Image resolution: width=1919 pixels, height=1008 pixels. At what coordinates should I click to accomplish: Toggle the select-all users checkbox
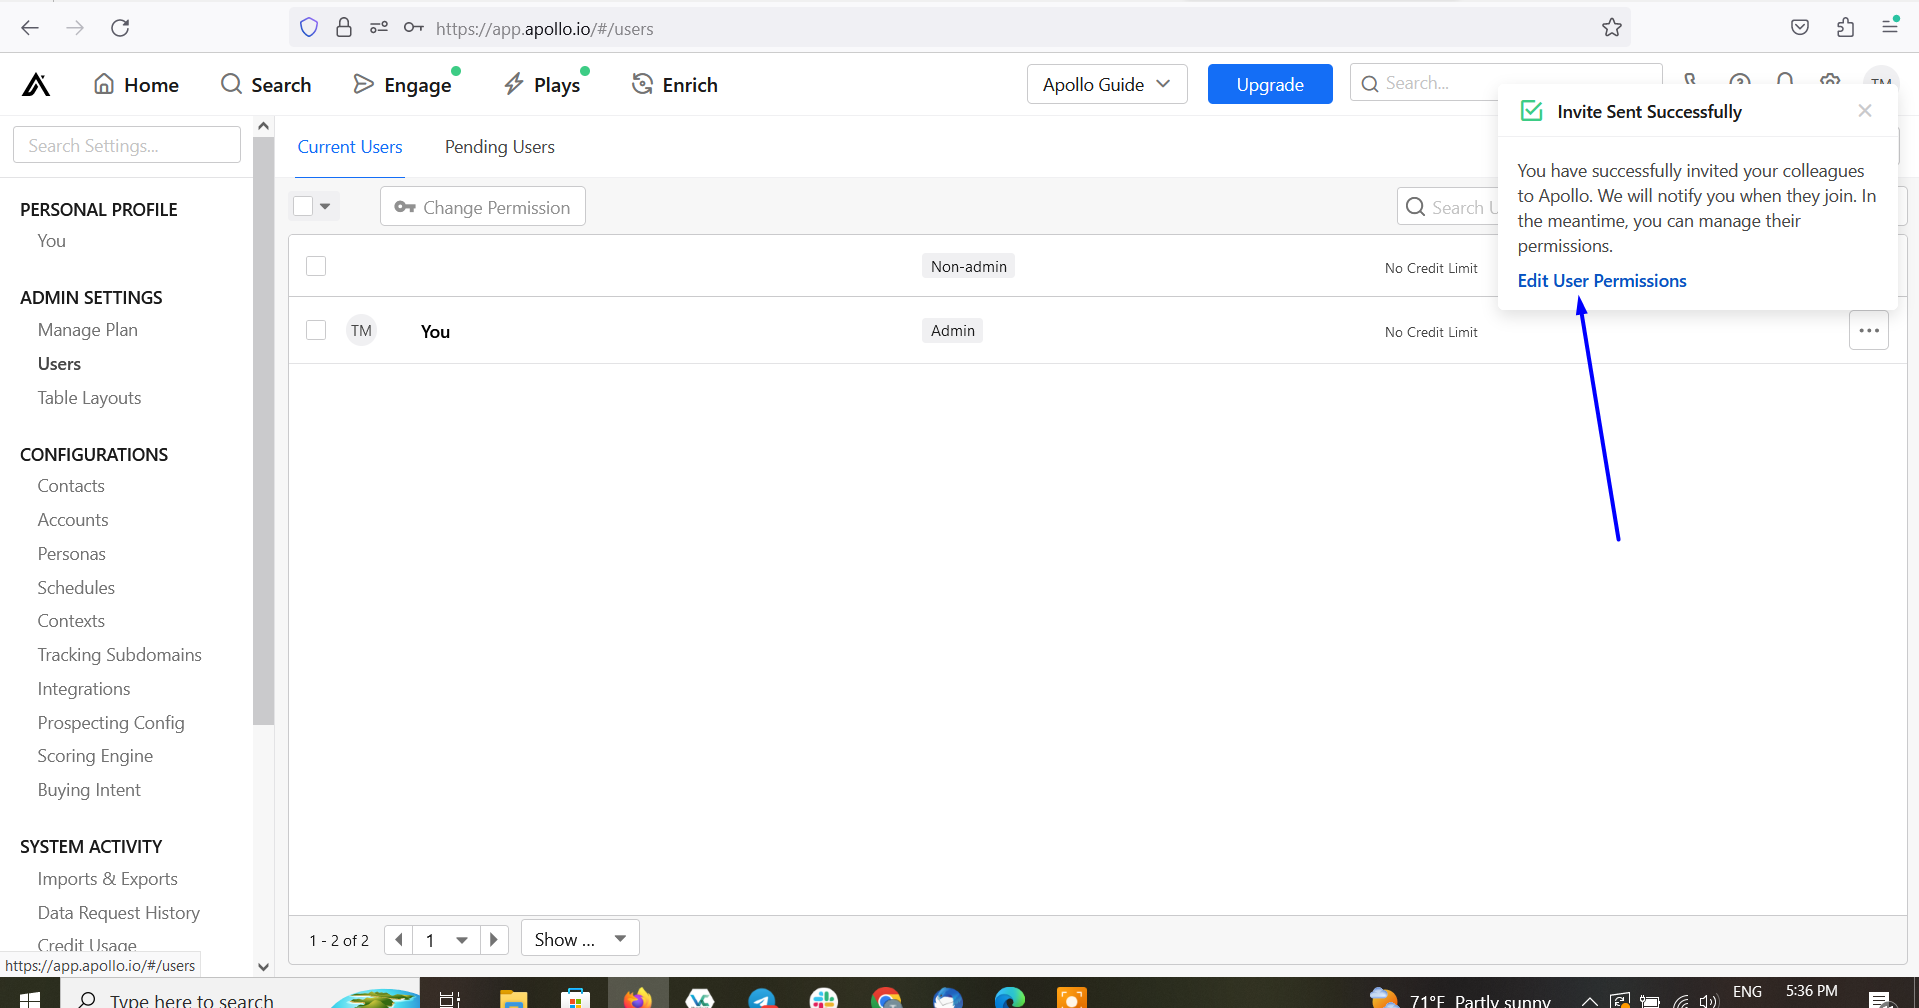[x=303, y=206]
